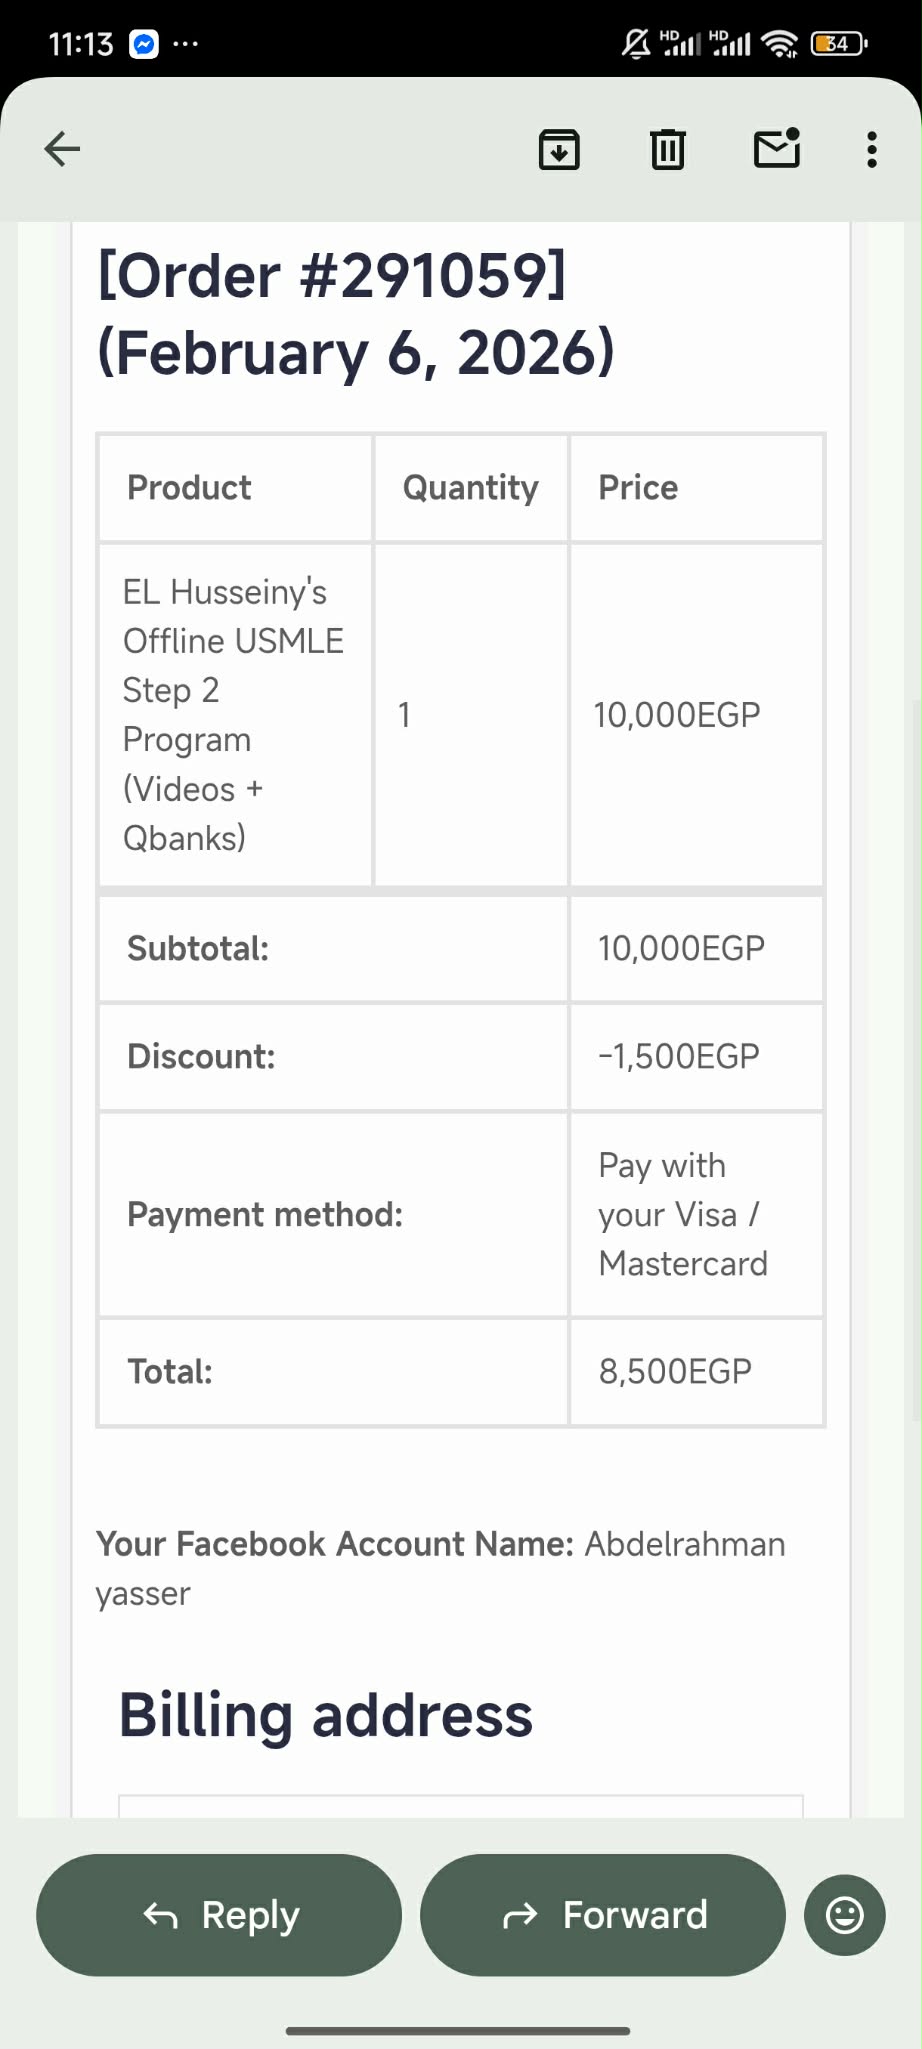Tap the Billing address heading
The image size is (922, 2049).
(x=326, y=1715)
